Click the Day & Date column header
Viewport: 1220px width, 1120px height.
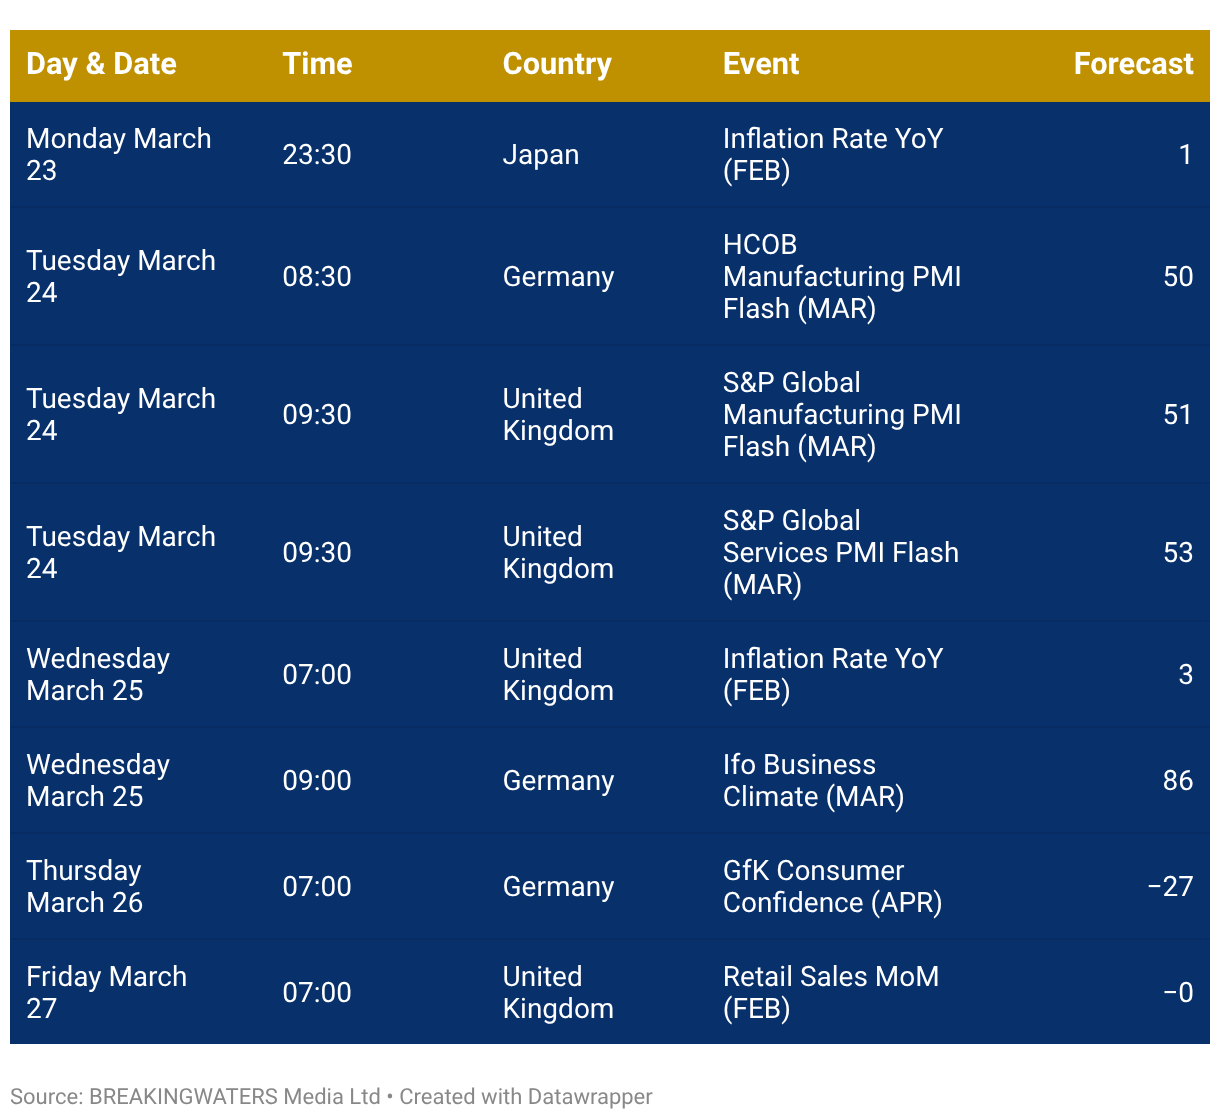(x=101, y=64)
